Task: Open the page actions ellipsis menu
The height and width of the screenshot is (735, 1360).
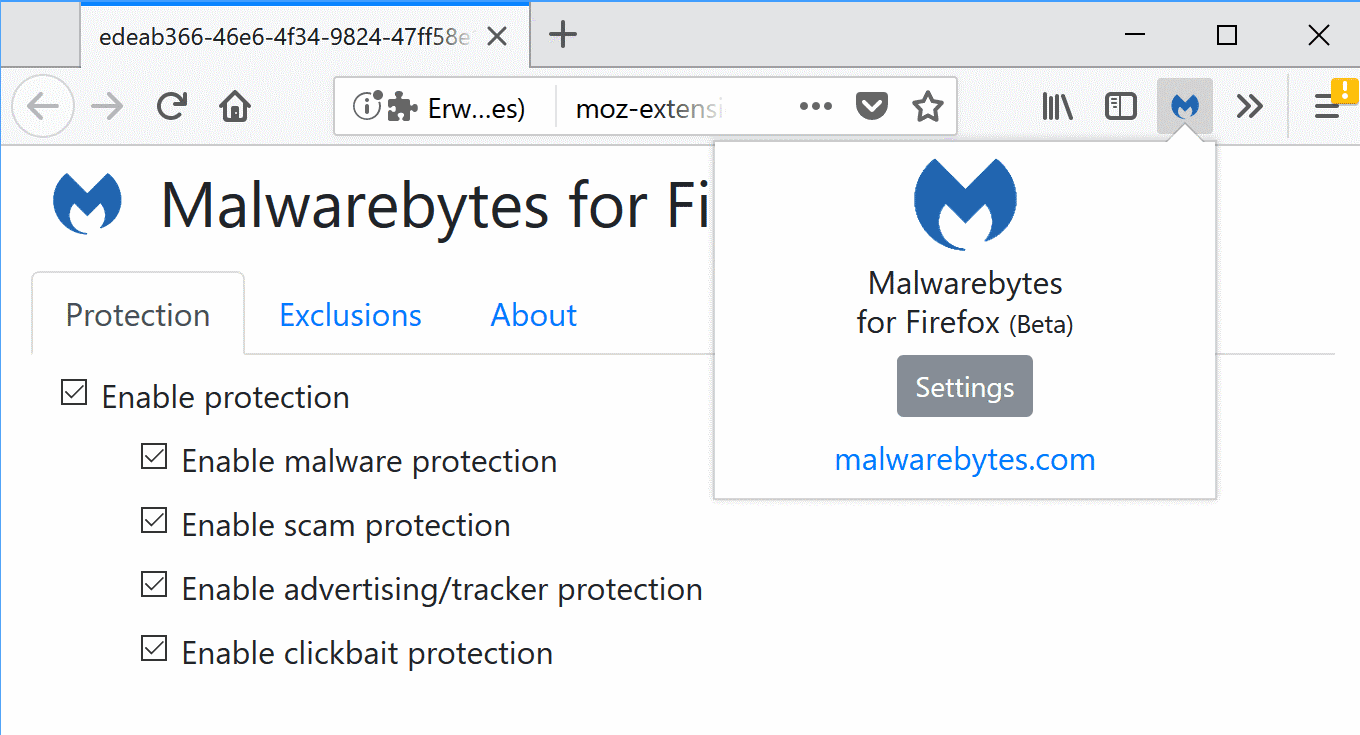Action: [815, 105]
